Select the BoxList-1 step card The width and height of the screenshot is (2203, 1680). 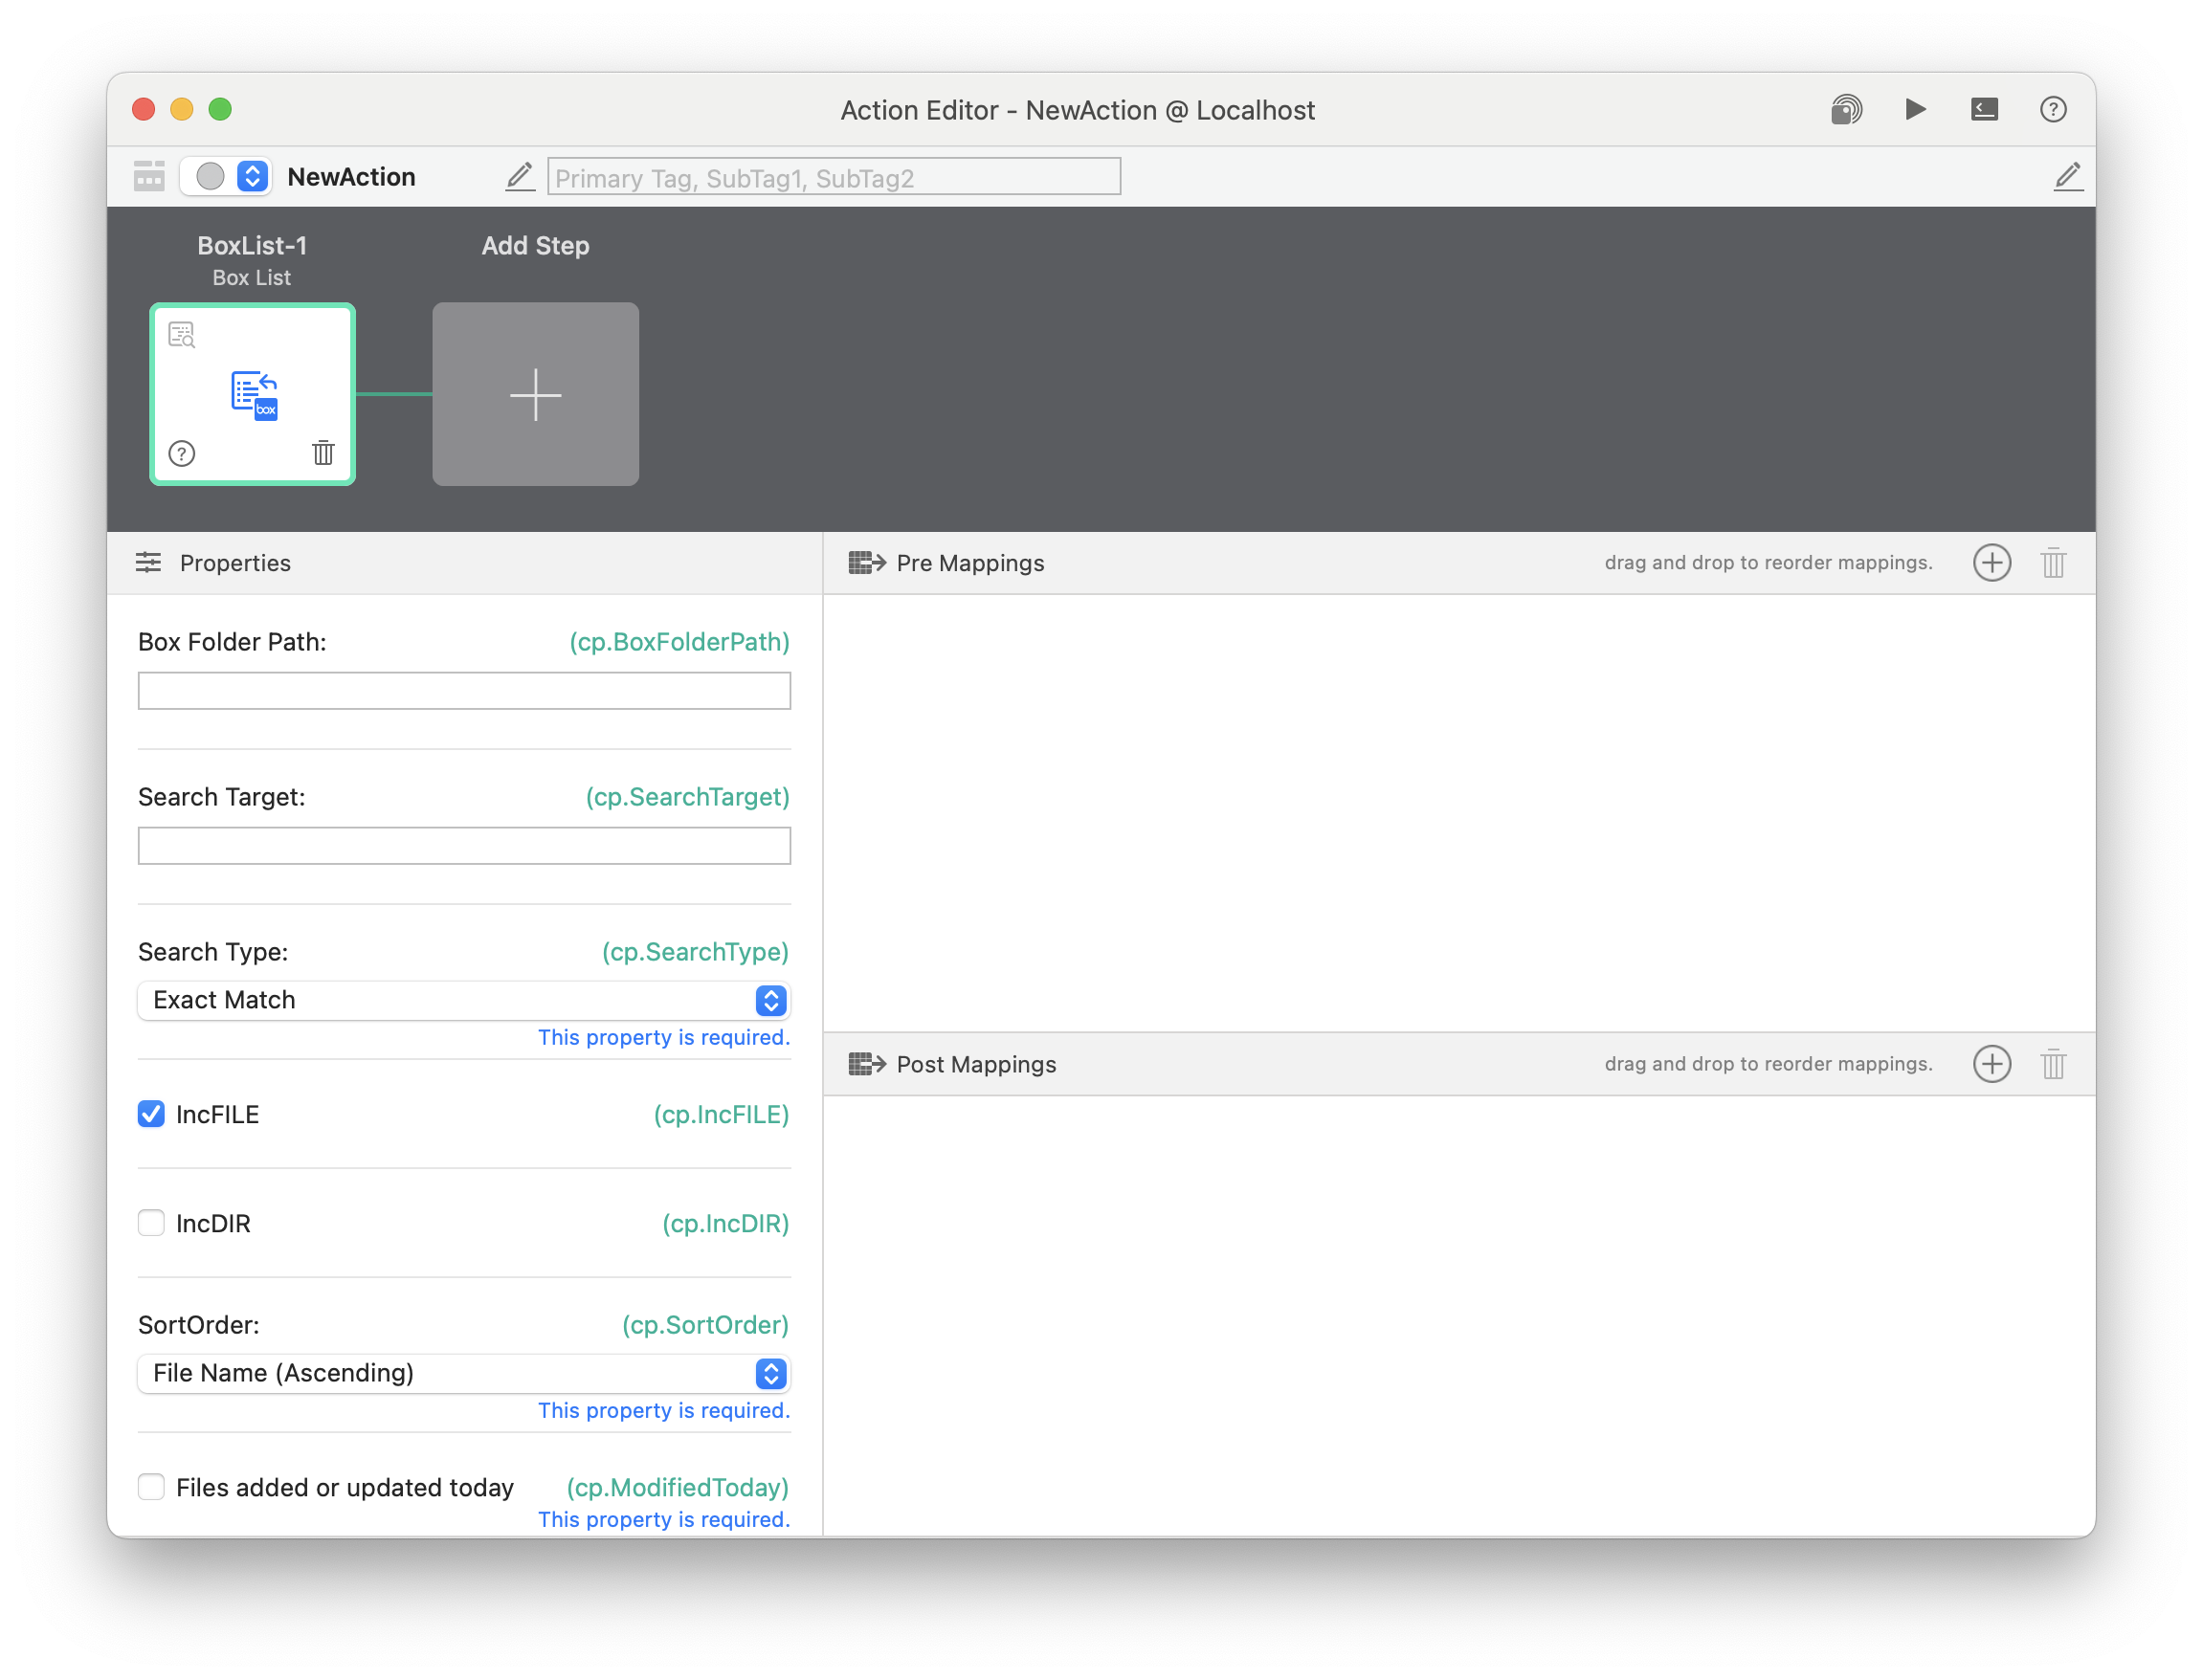coord(252,394)
